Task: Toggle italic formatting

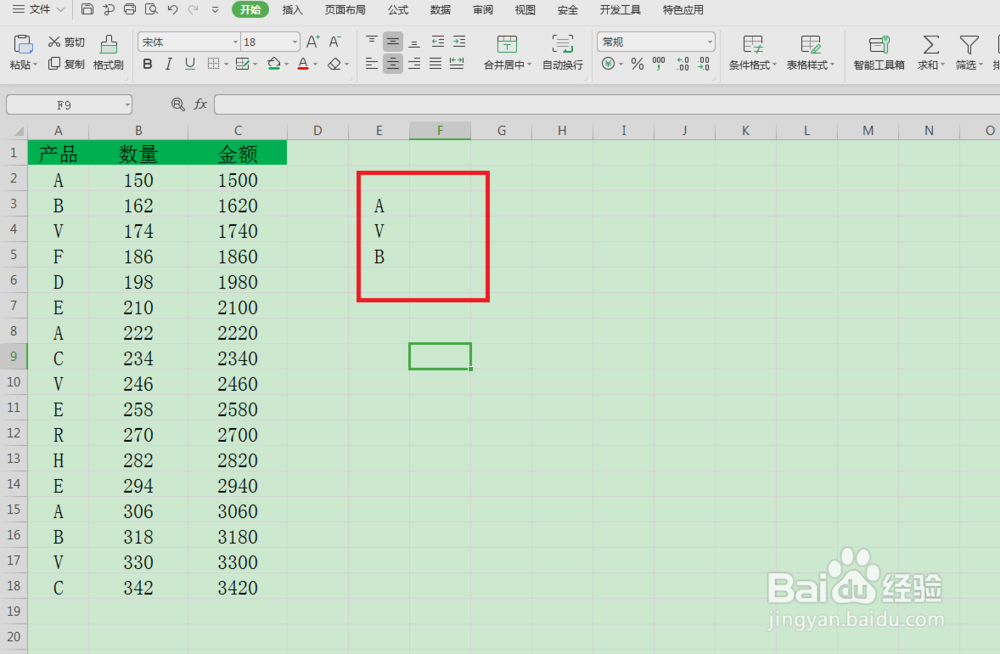Action: tap(168, 64)
